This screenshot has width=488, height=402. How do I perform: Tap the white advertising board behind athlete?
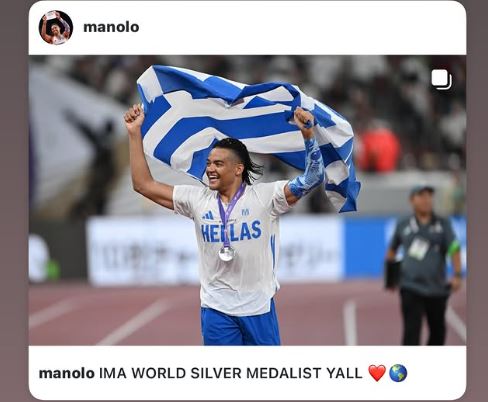[x=213, y=251]
